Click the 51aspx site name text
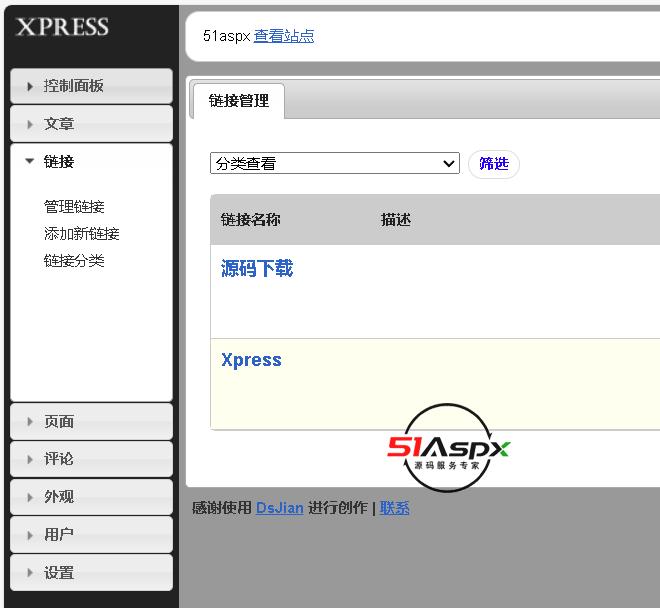 coord(226,36)
